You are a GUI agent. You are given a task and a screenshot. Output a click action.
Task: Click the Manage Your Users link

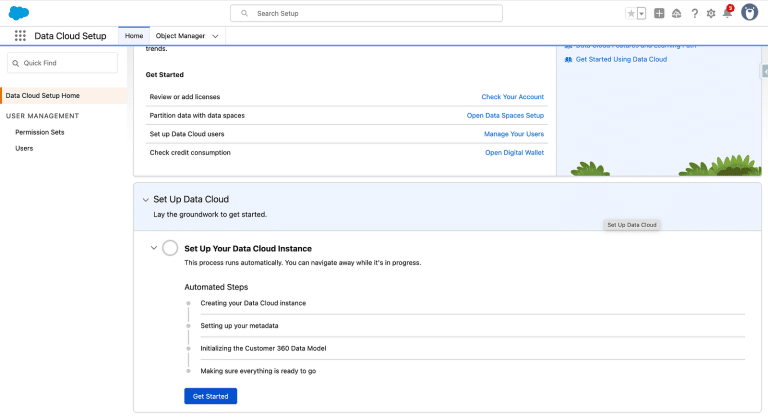[x=514, y=134]
